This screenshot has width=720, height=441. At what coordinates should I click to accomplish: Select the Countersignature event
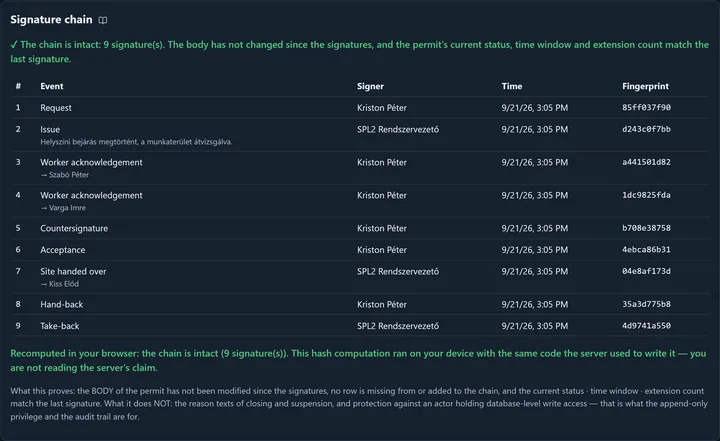click(x=74, y=229)
